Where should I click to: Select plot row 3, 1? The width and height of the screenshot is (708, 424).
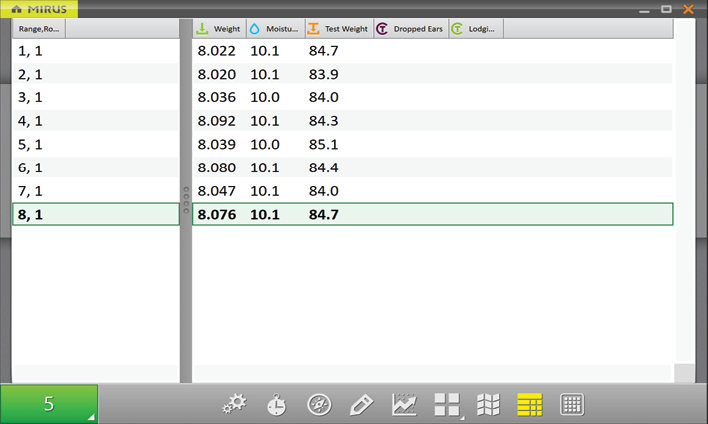95,97
